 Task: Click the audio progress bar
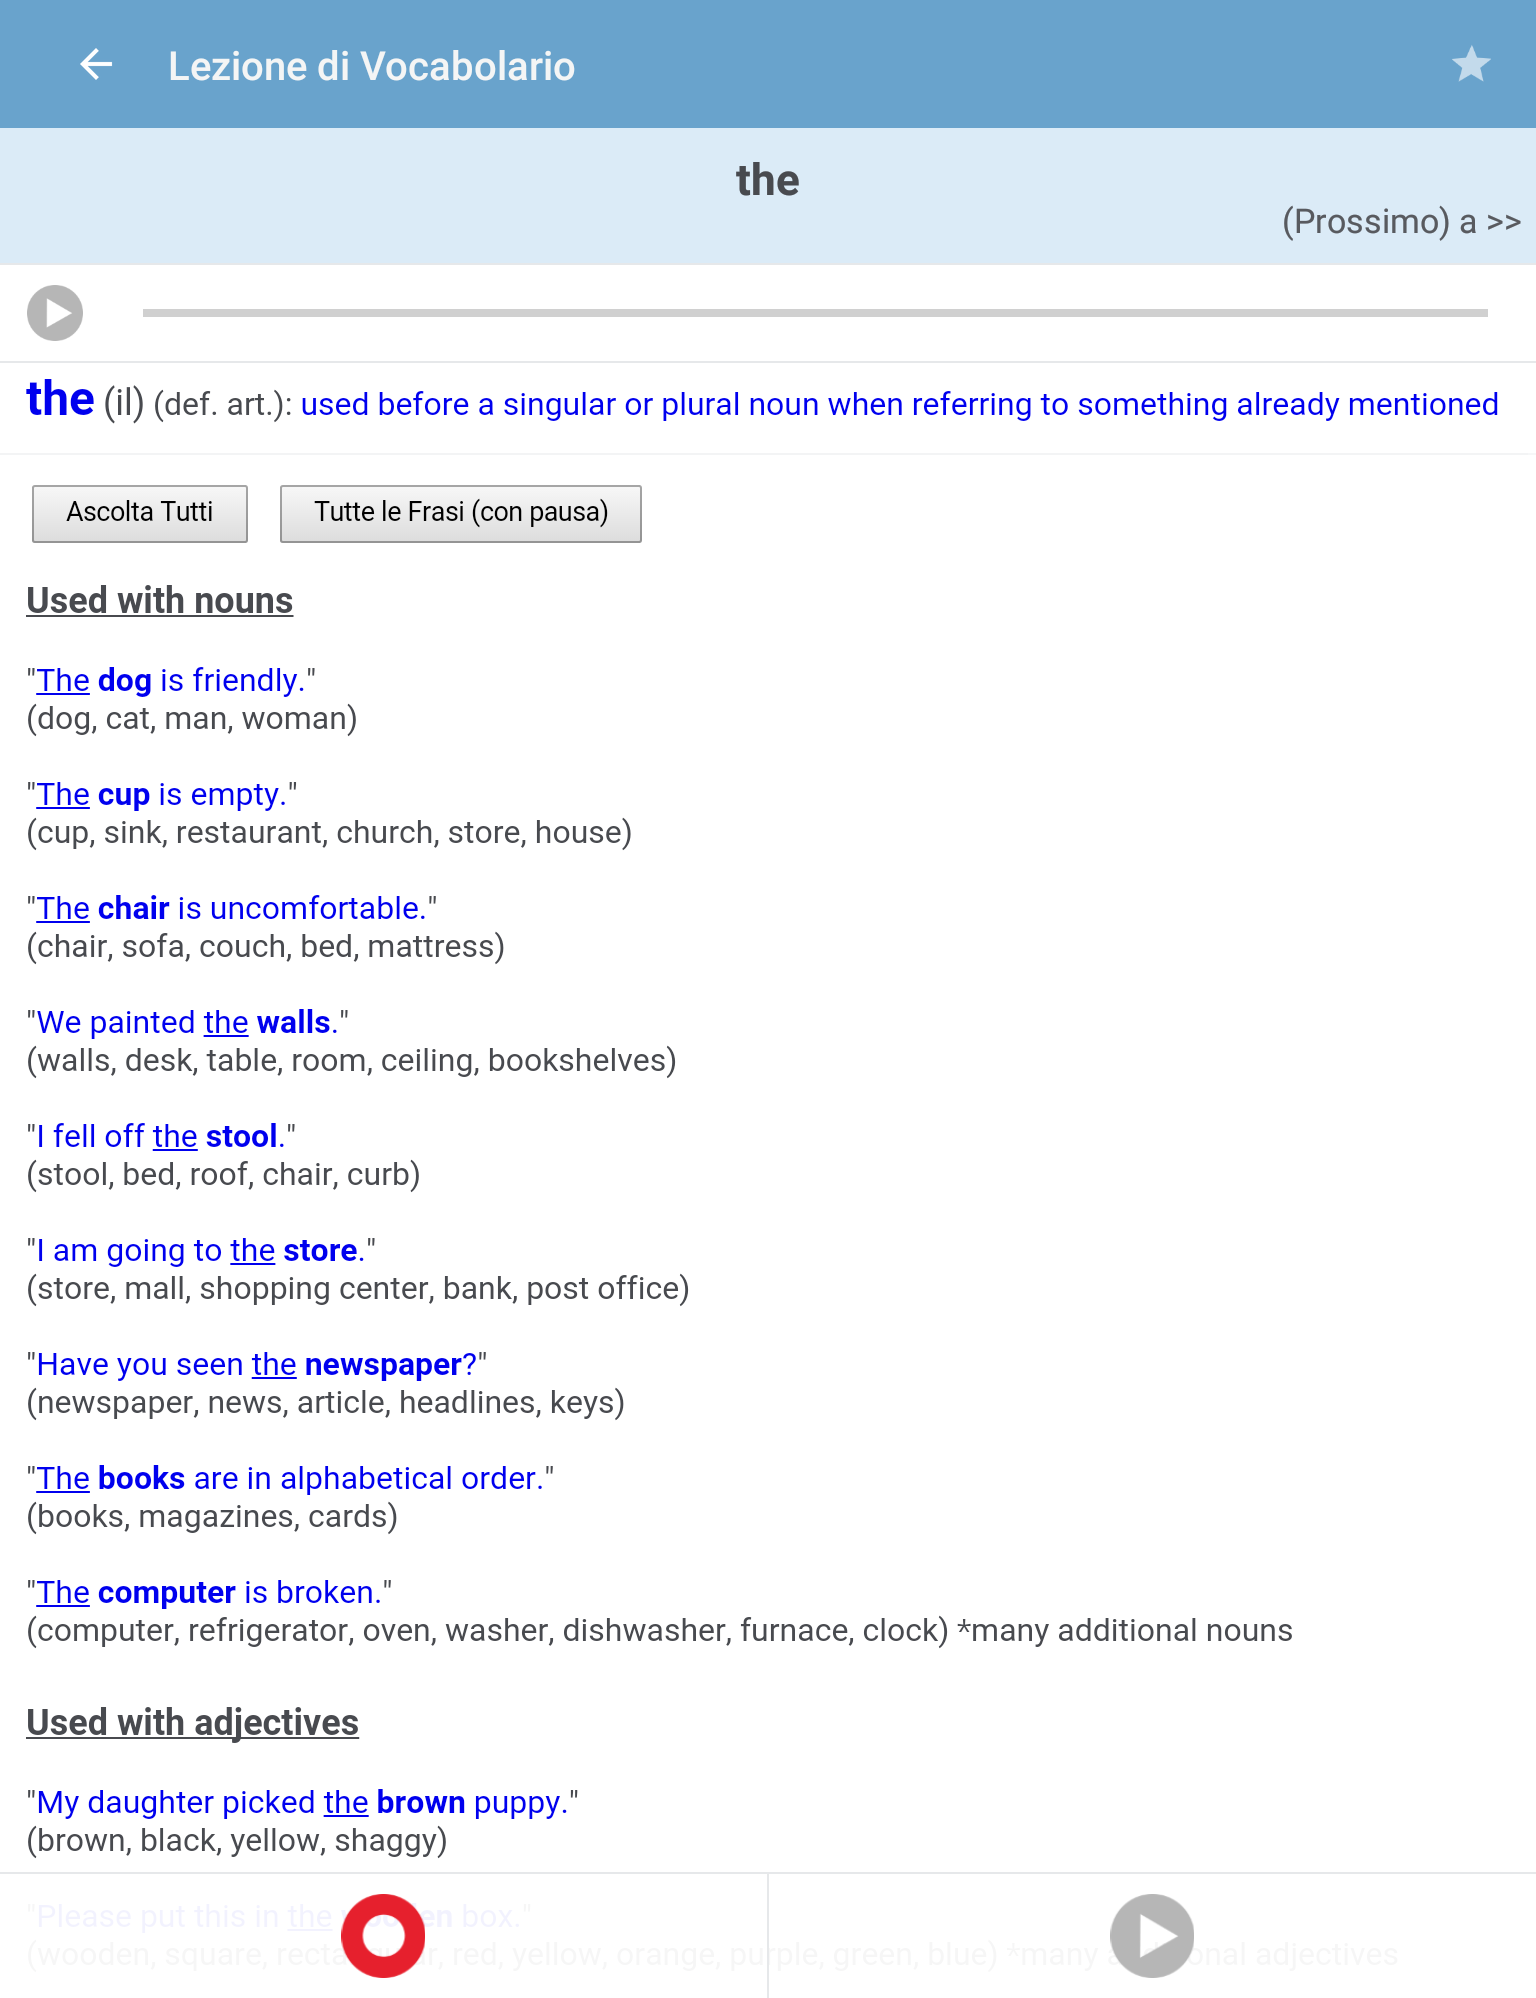(x=815, y=313)
